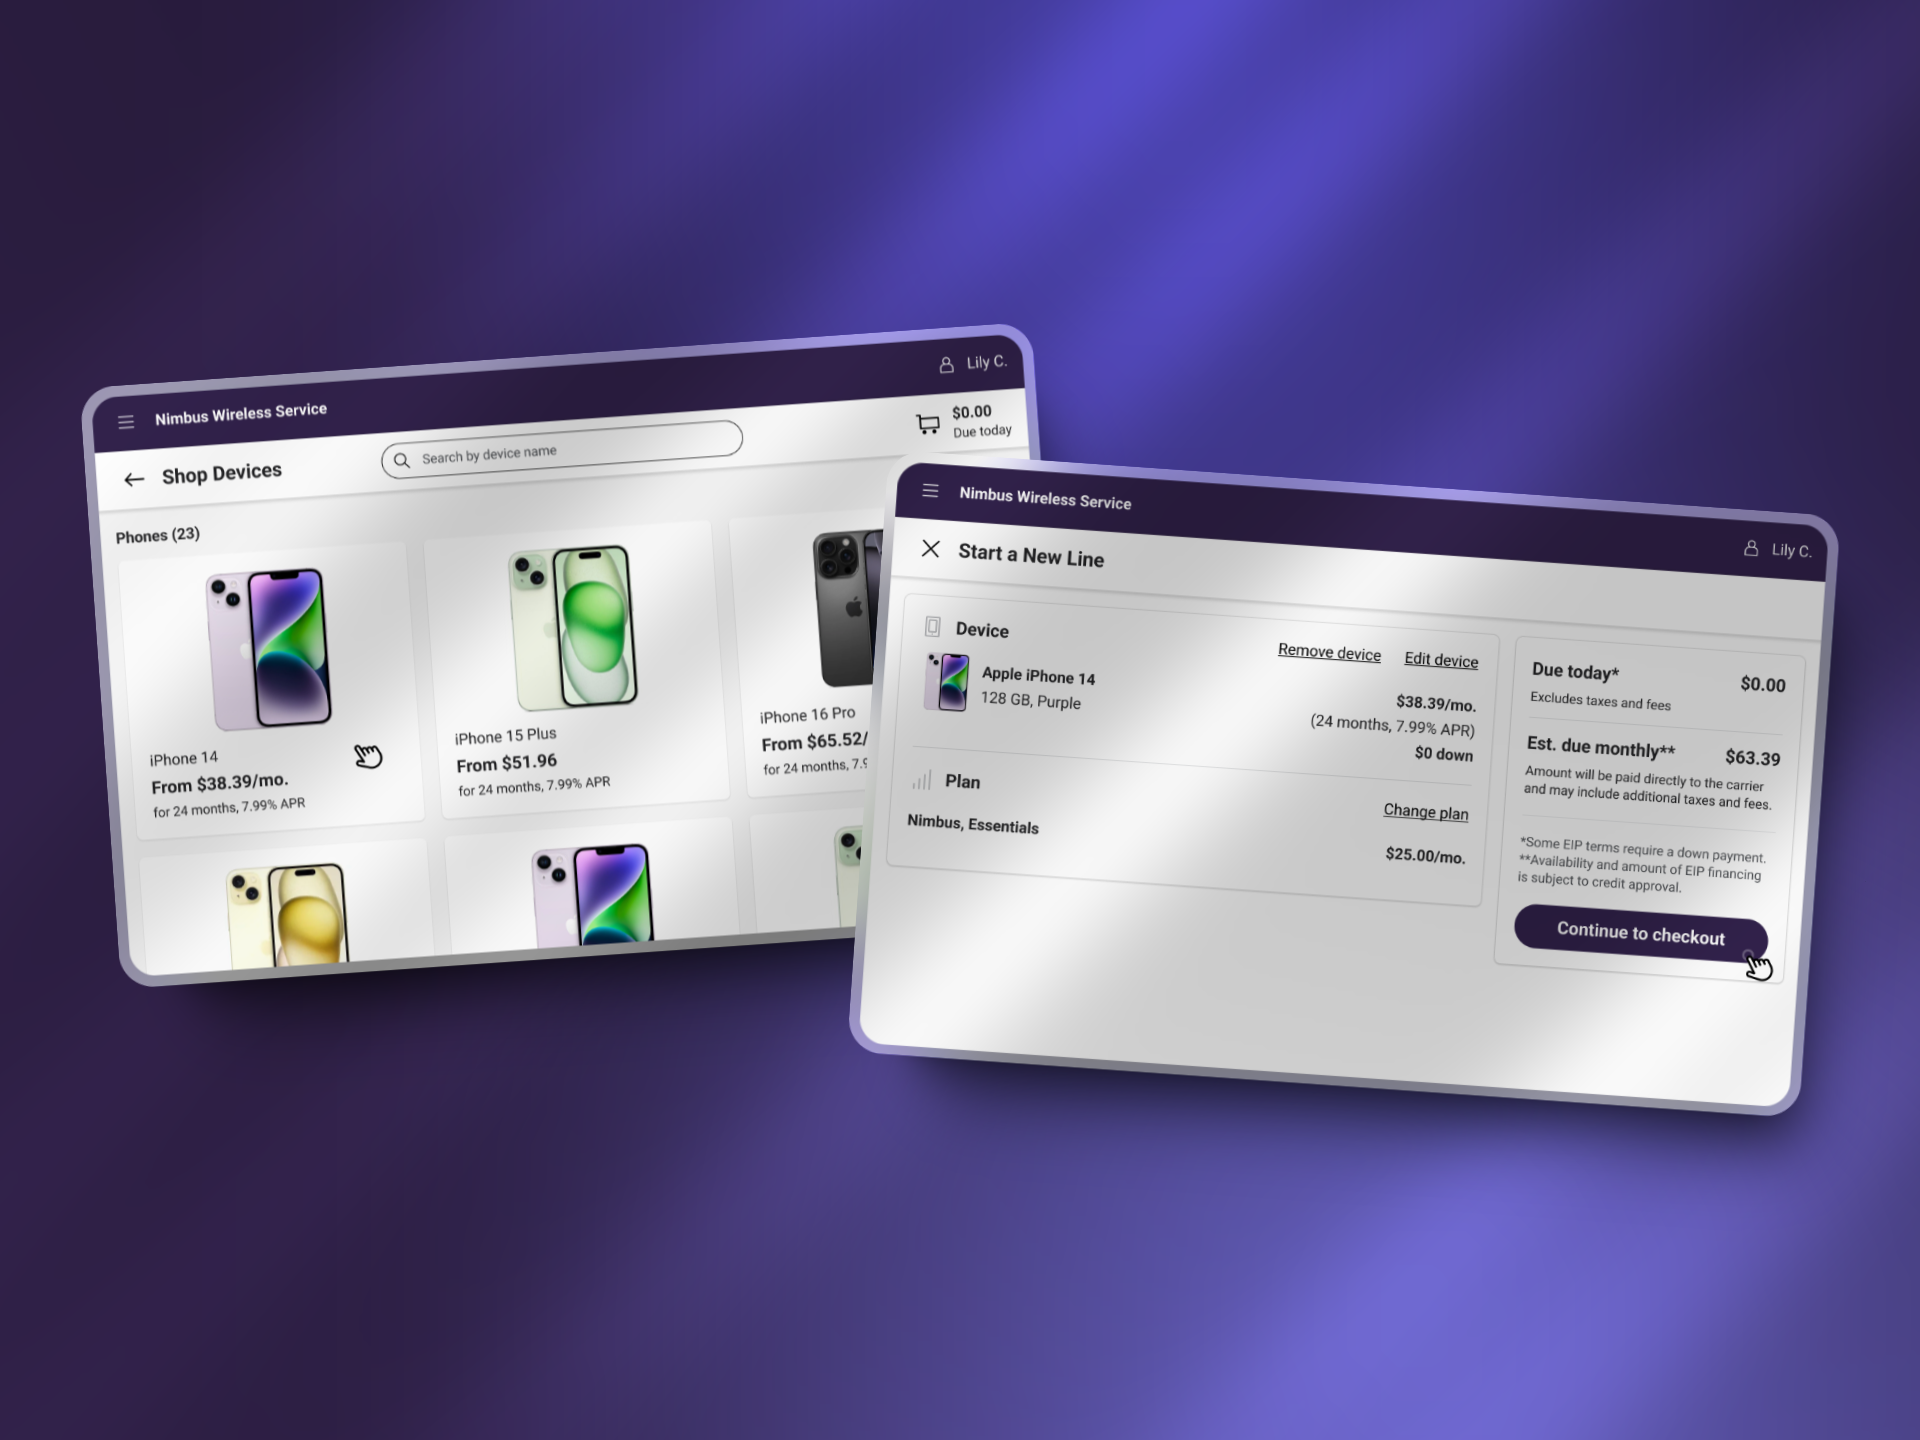
Task: Click the close X on Start a New Line
Action: pyautogui.click(x=934, y=551)
